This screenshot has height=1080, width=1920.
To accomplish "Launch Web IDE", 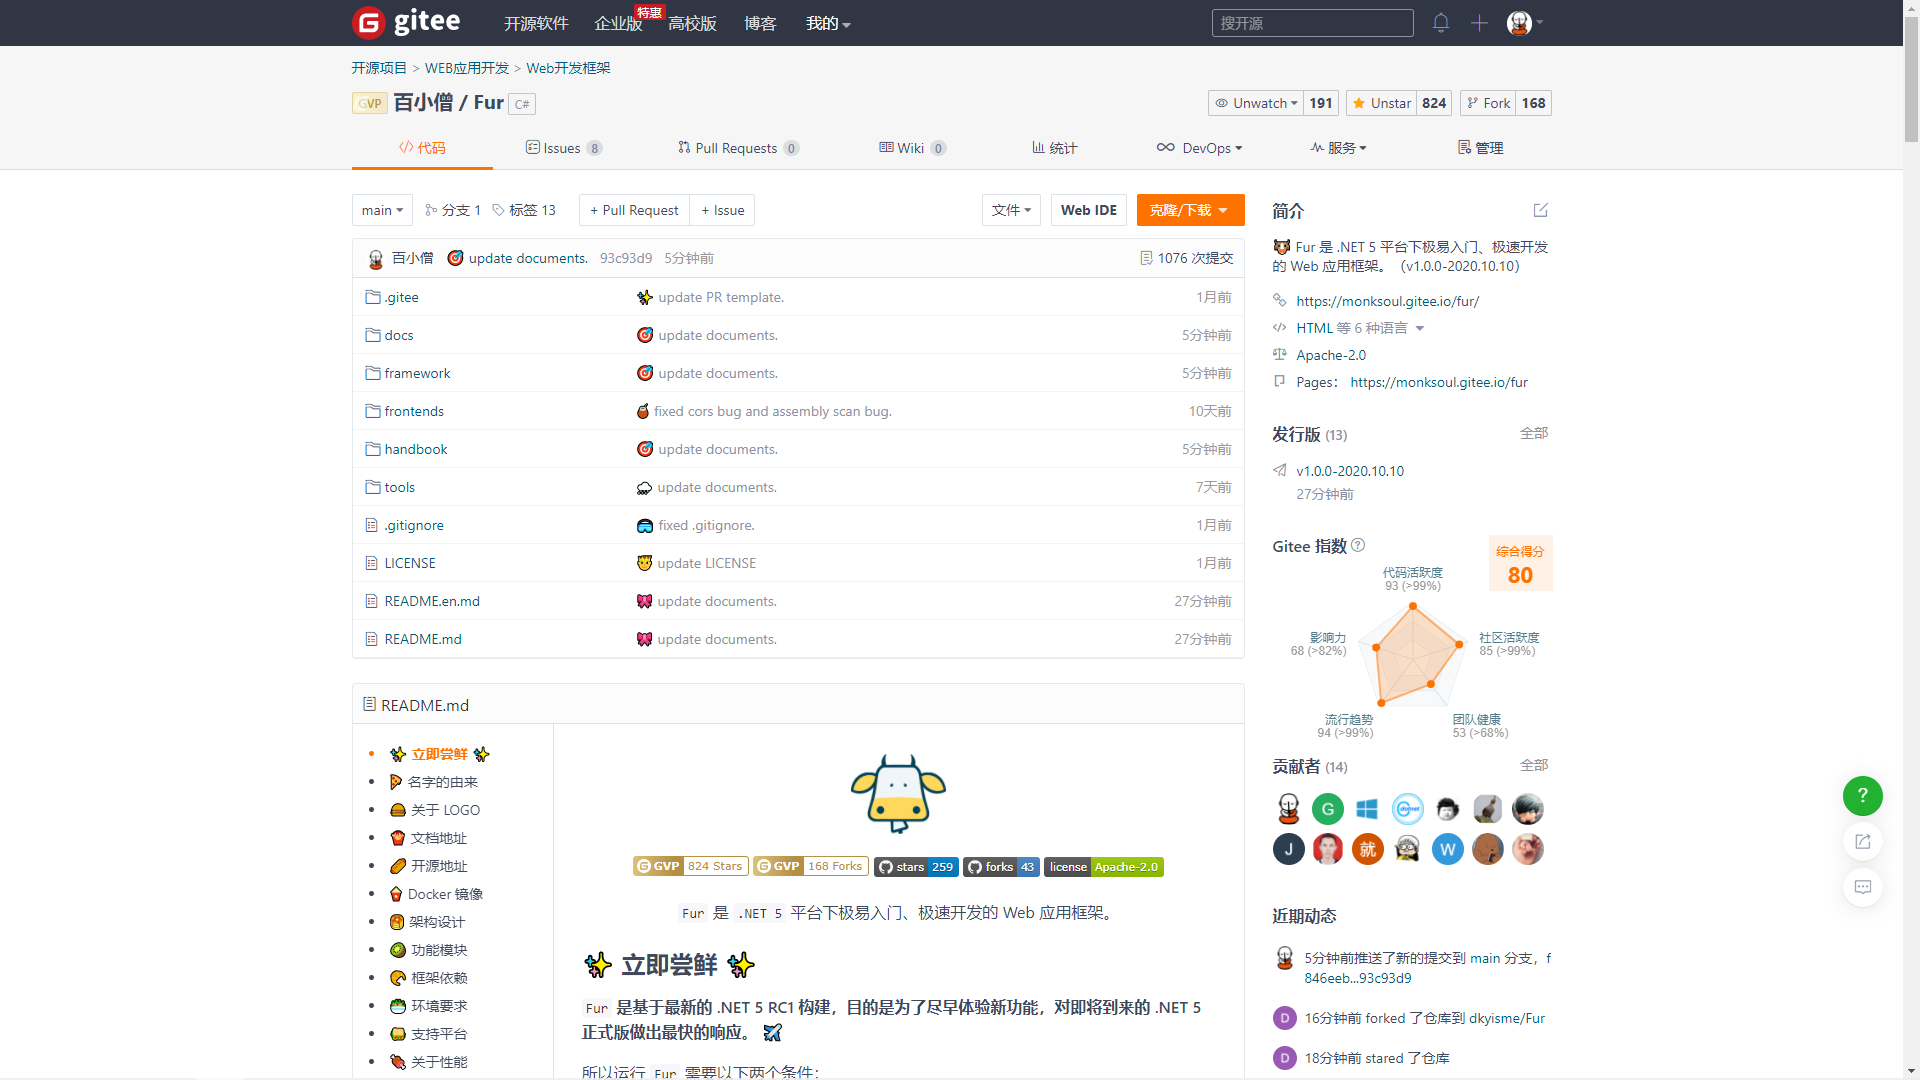I will click(1088, 210).
